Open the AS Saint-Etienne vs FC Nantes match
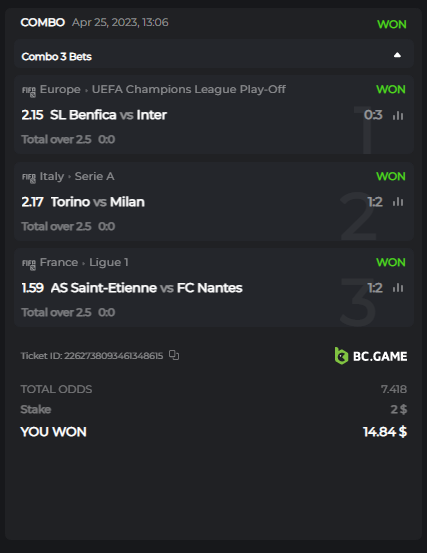The height and width of the screenshot is (553, 427). pyautogui.click(x=146, y=288)
